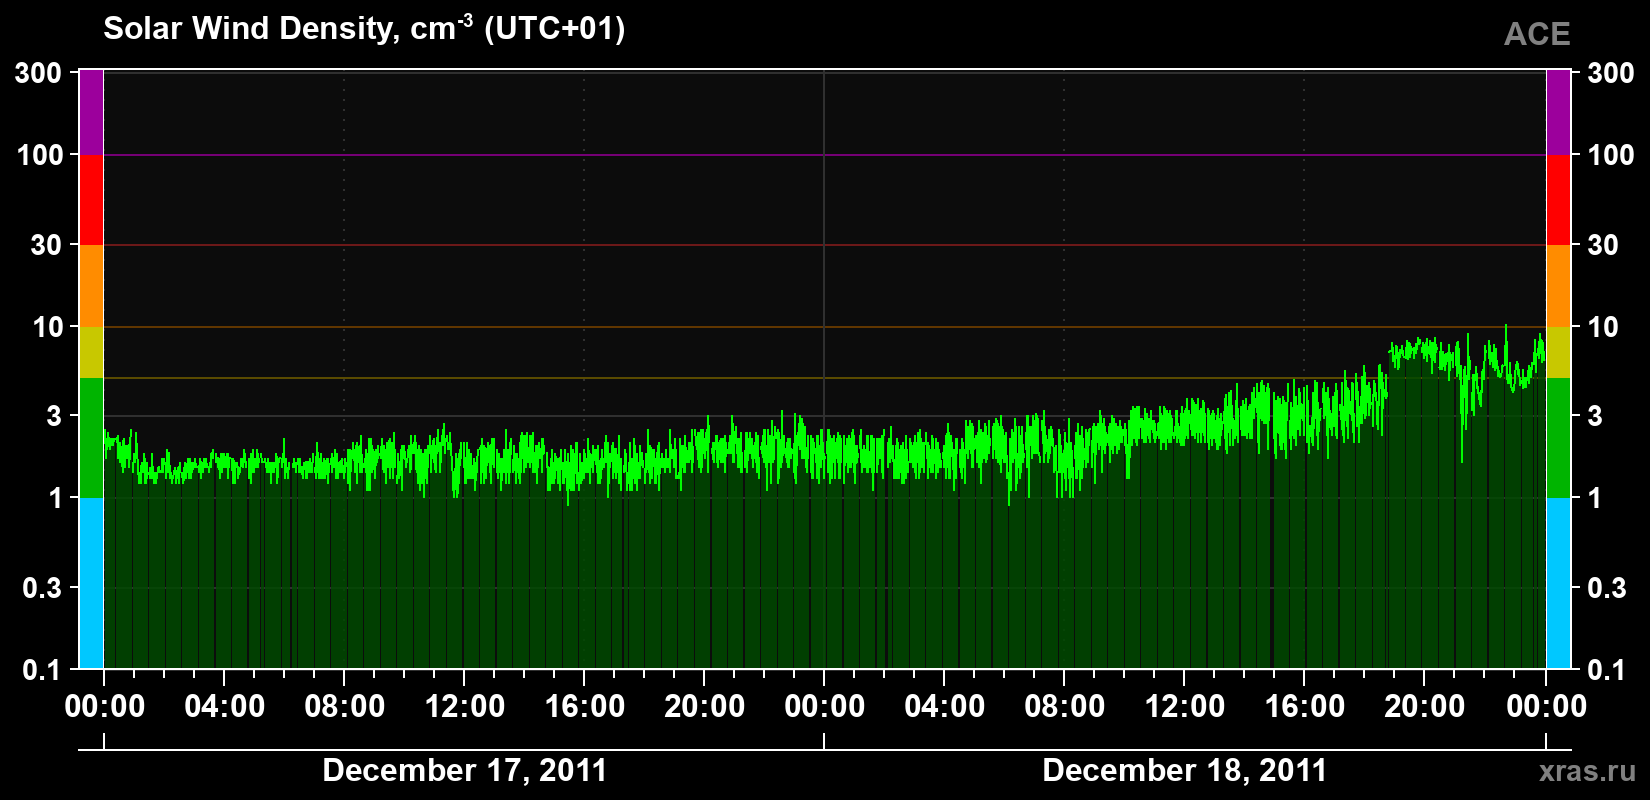Open the xras.ru watermark link

tap(1588, 771)
